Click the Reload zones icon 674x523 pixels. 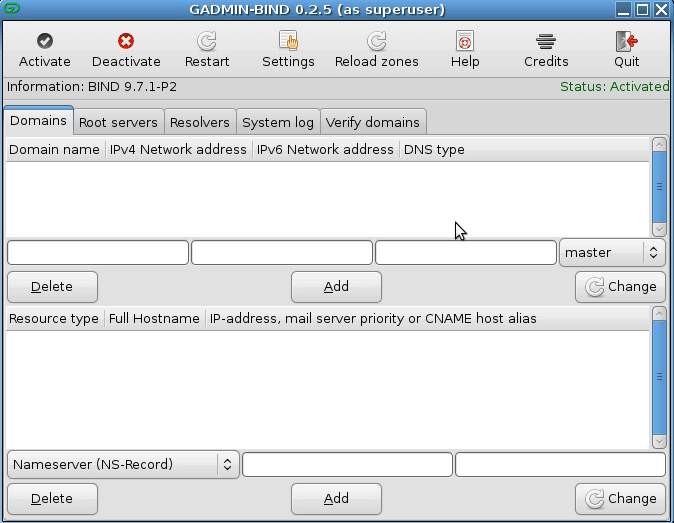pos(377,41)
